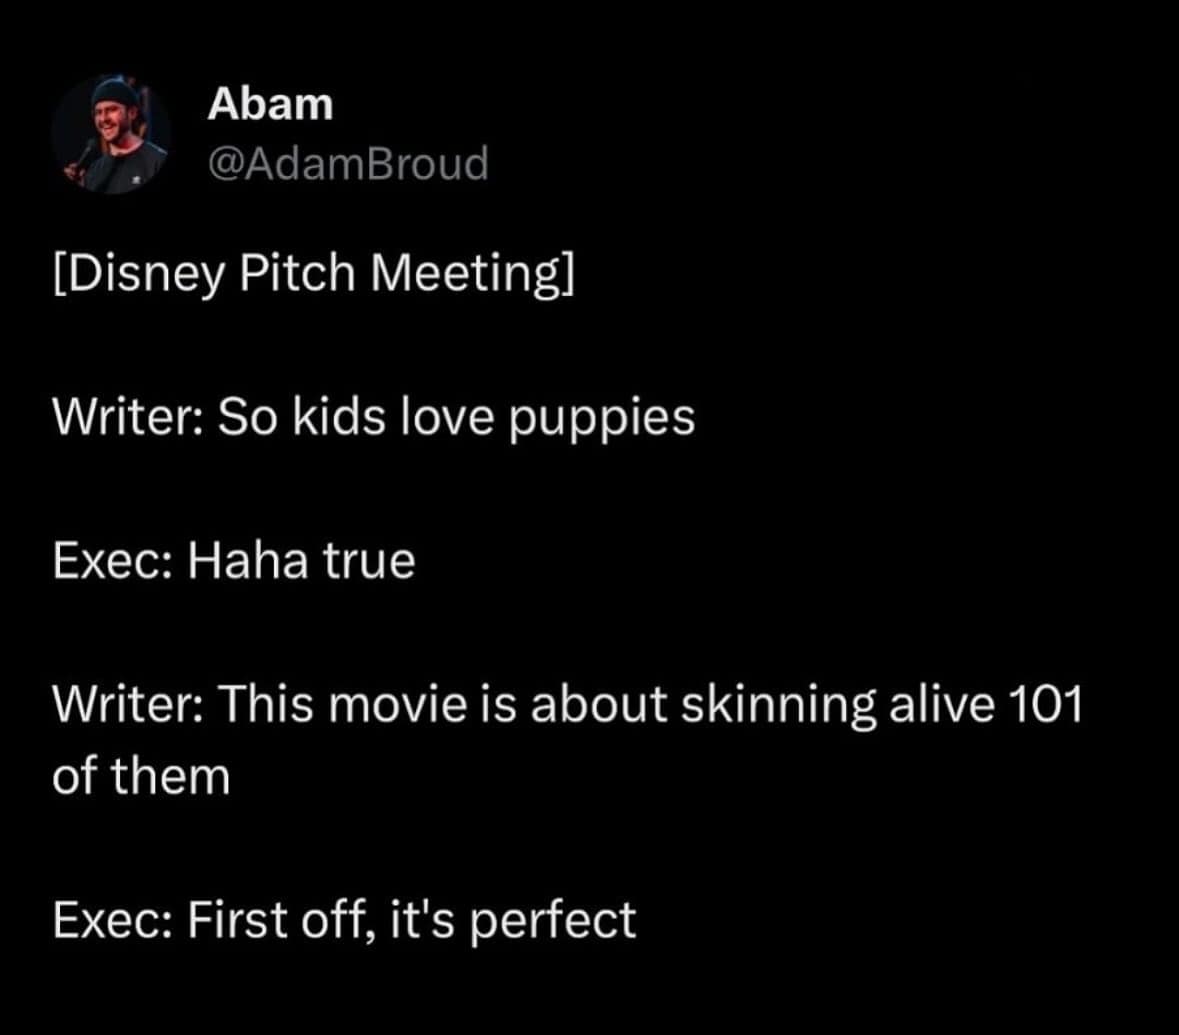Image resolution: width=1179 pixels, height=1035 pixels.
Task: Open the @AdamBroud handle link
Action: (x=347, y=163)
